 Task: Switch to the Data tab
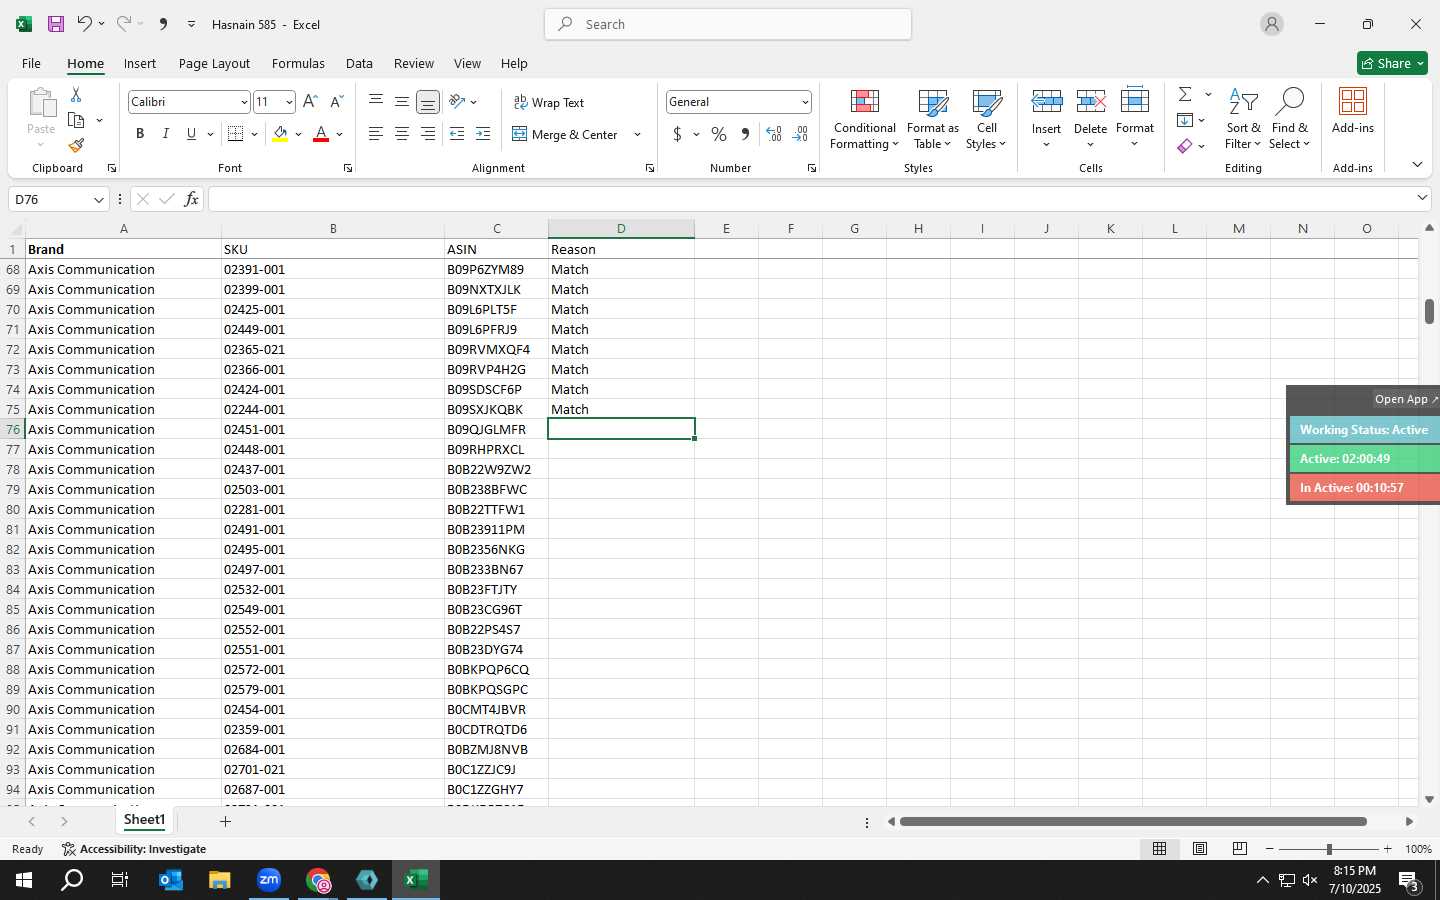pyautogui.click(x=359, y=63)
